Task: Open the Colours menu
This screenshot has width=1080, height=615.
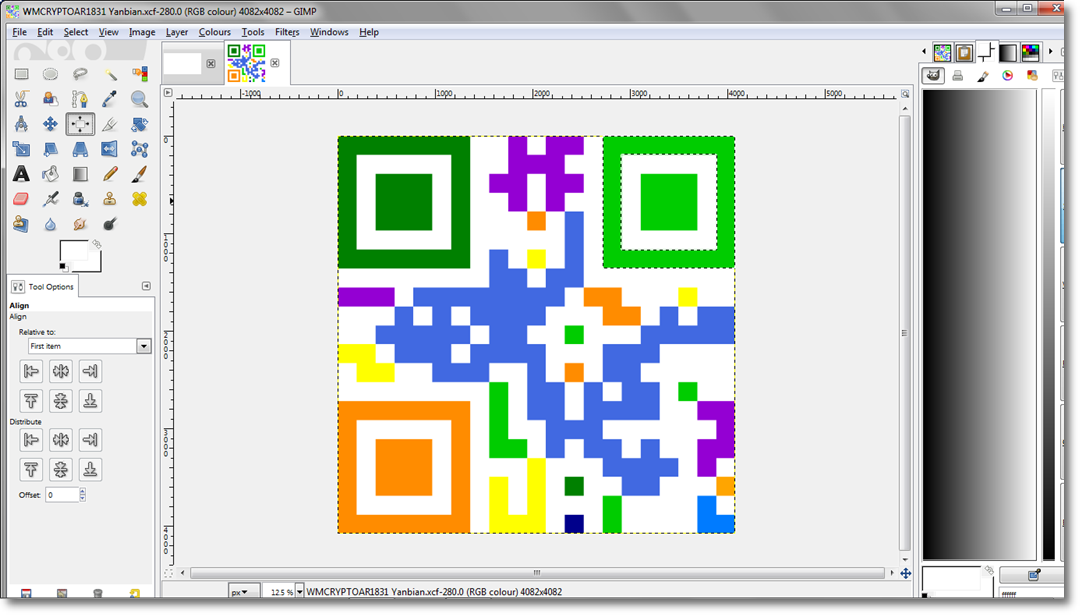Action: tap(215, 32)
